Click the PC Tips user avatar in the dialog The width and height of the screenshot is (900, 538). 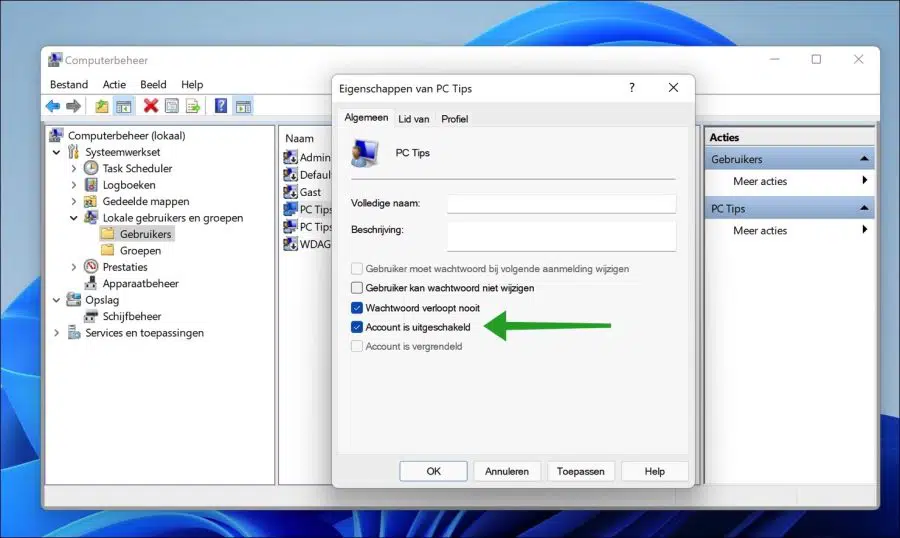pyautogui.click(x=365, y=153)
